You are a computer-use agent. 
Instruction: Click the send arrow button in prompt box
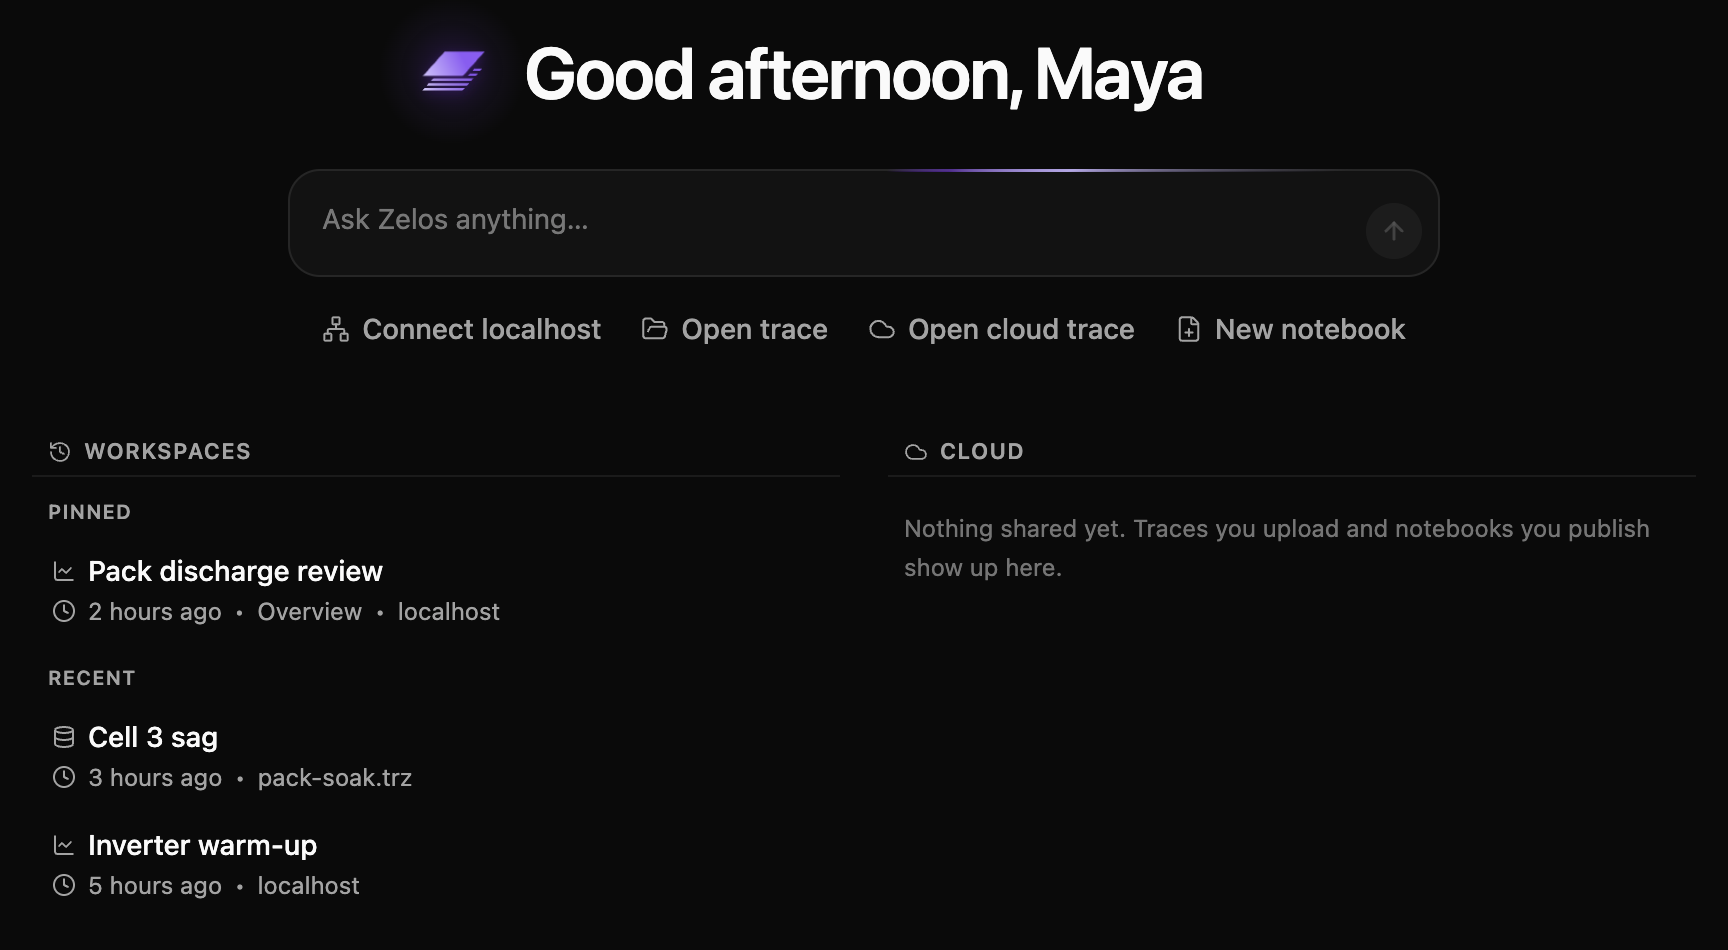click(1393, 231)
